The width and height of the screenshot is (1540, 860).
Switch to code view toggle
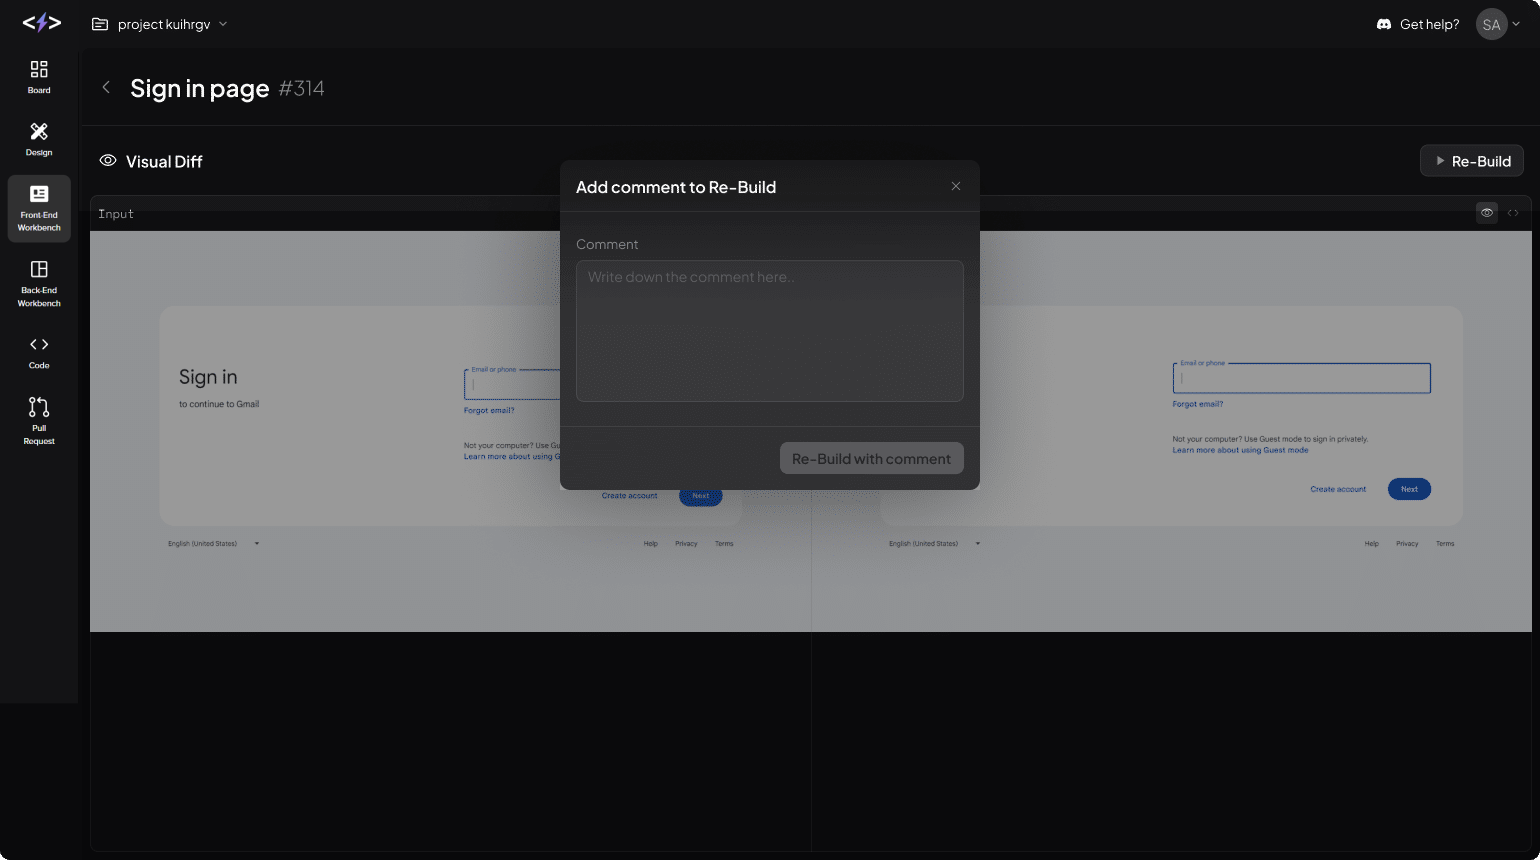point(1513,213)
